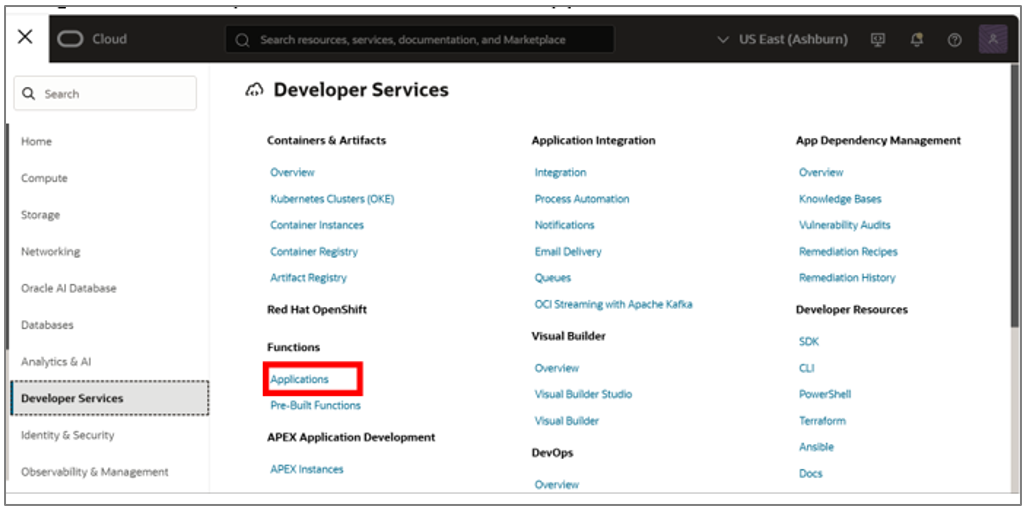The image size is (1024, 507).
Task: Select Home in the navigation menu
Action: tap(37, 141)
